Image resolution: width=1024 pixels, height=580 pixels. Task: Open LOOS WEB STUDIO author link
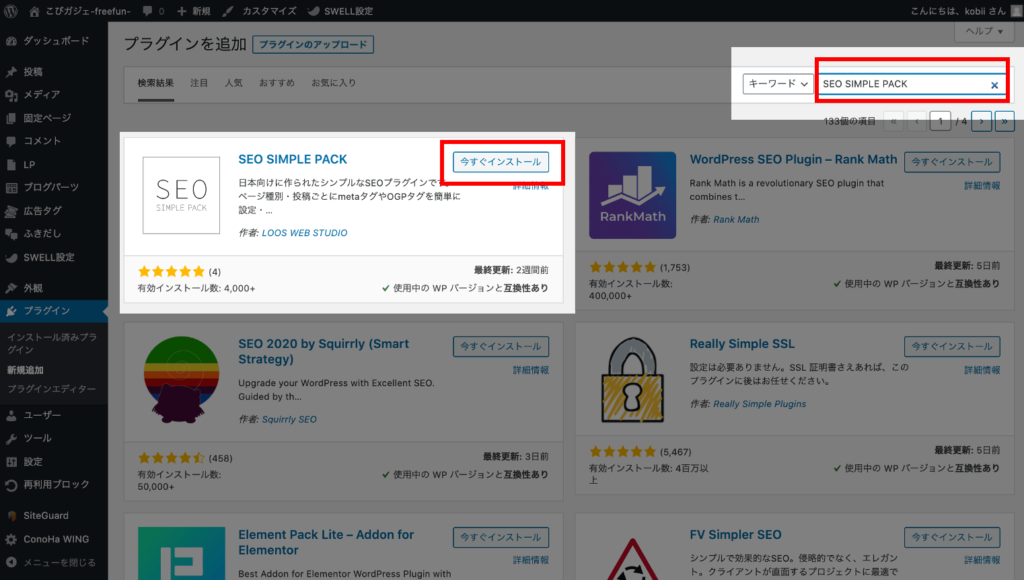304,233
